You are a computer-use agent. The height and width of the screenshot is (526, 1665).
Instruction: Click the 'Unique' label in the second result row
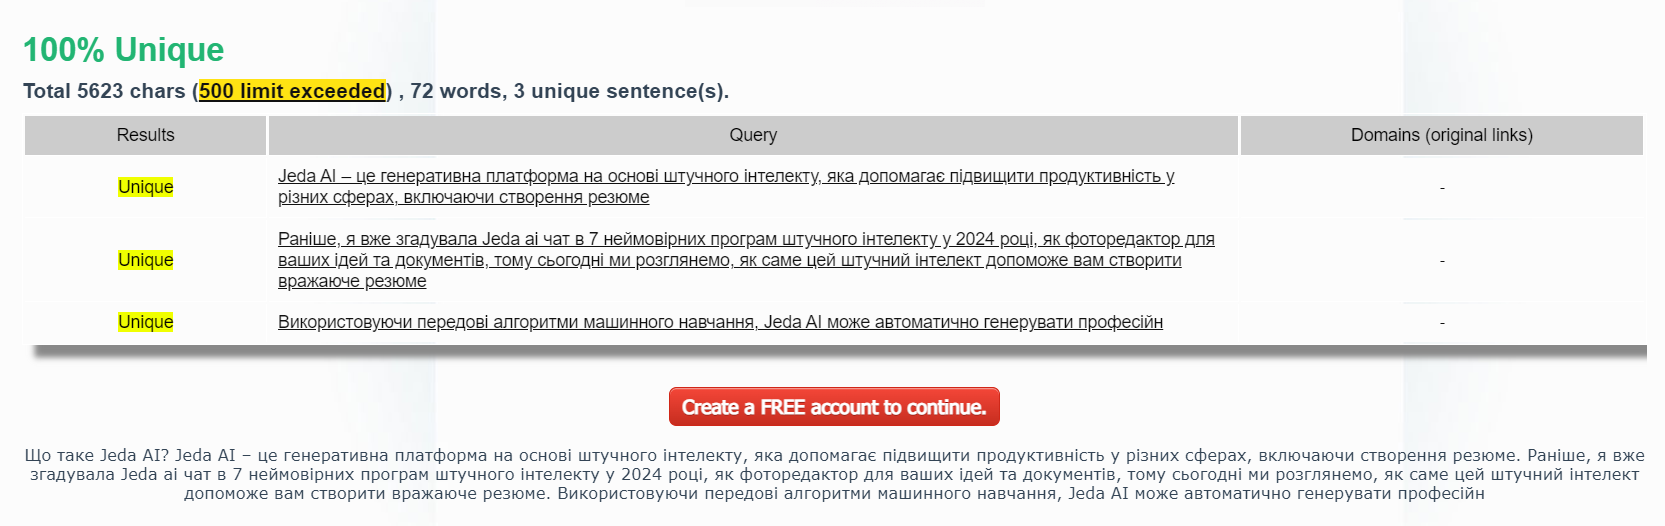146,260
